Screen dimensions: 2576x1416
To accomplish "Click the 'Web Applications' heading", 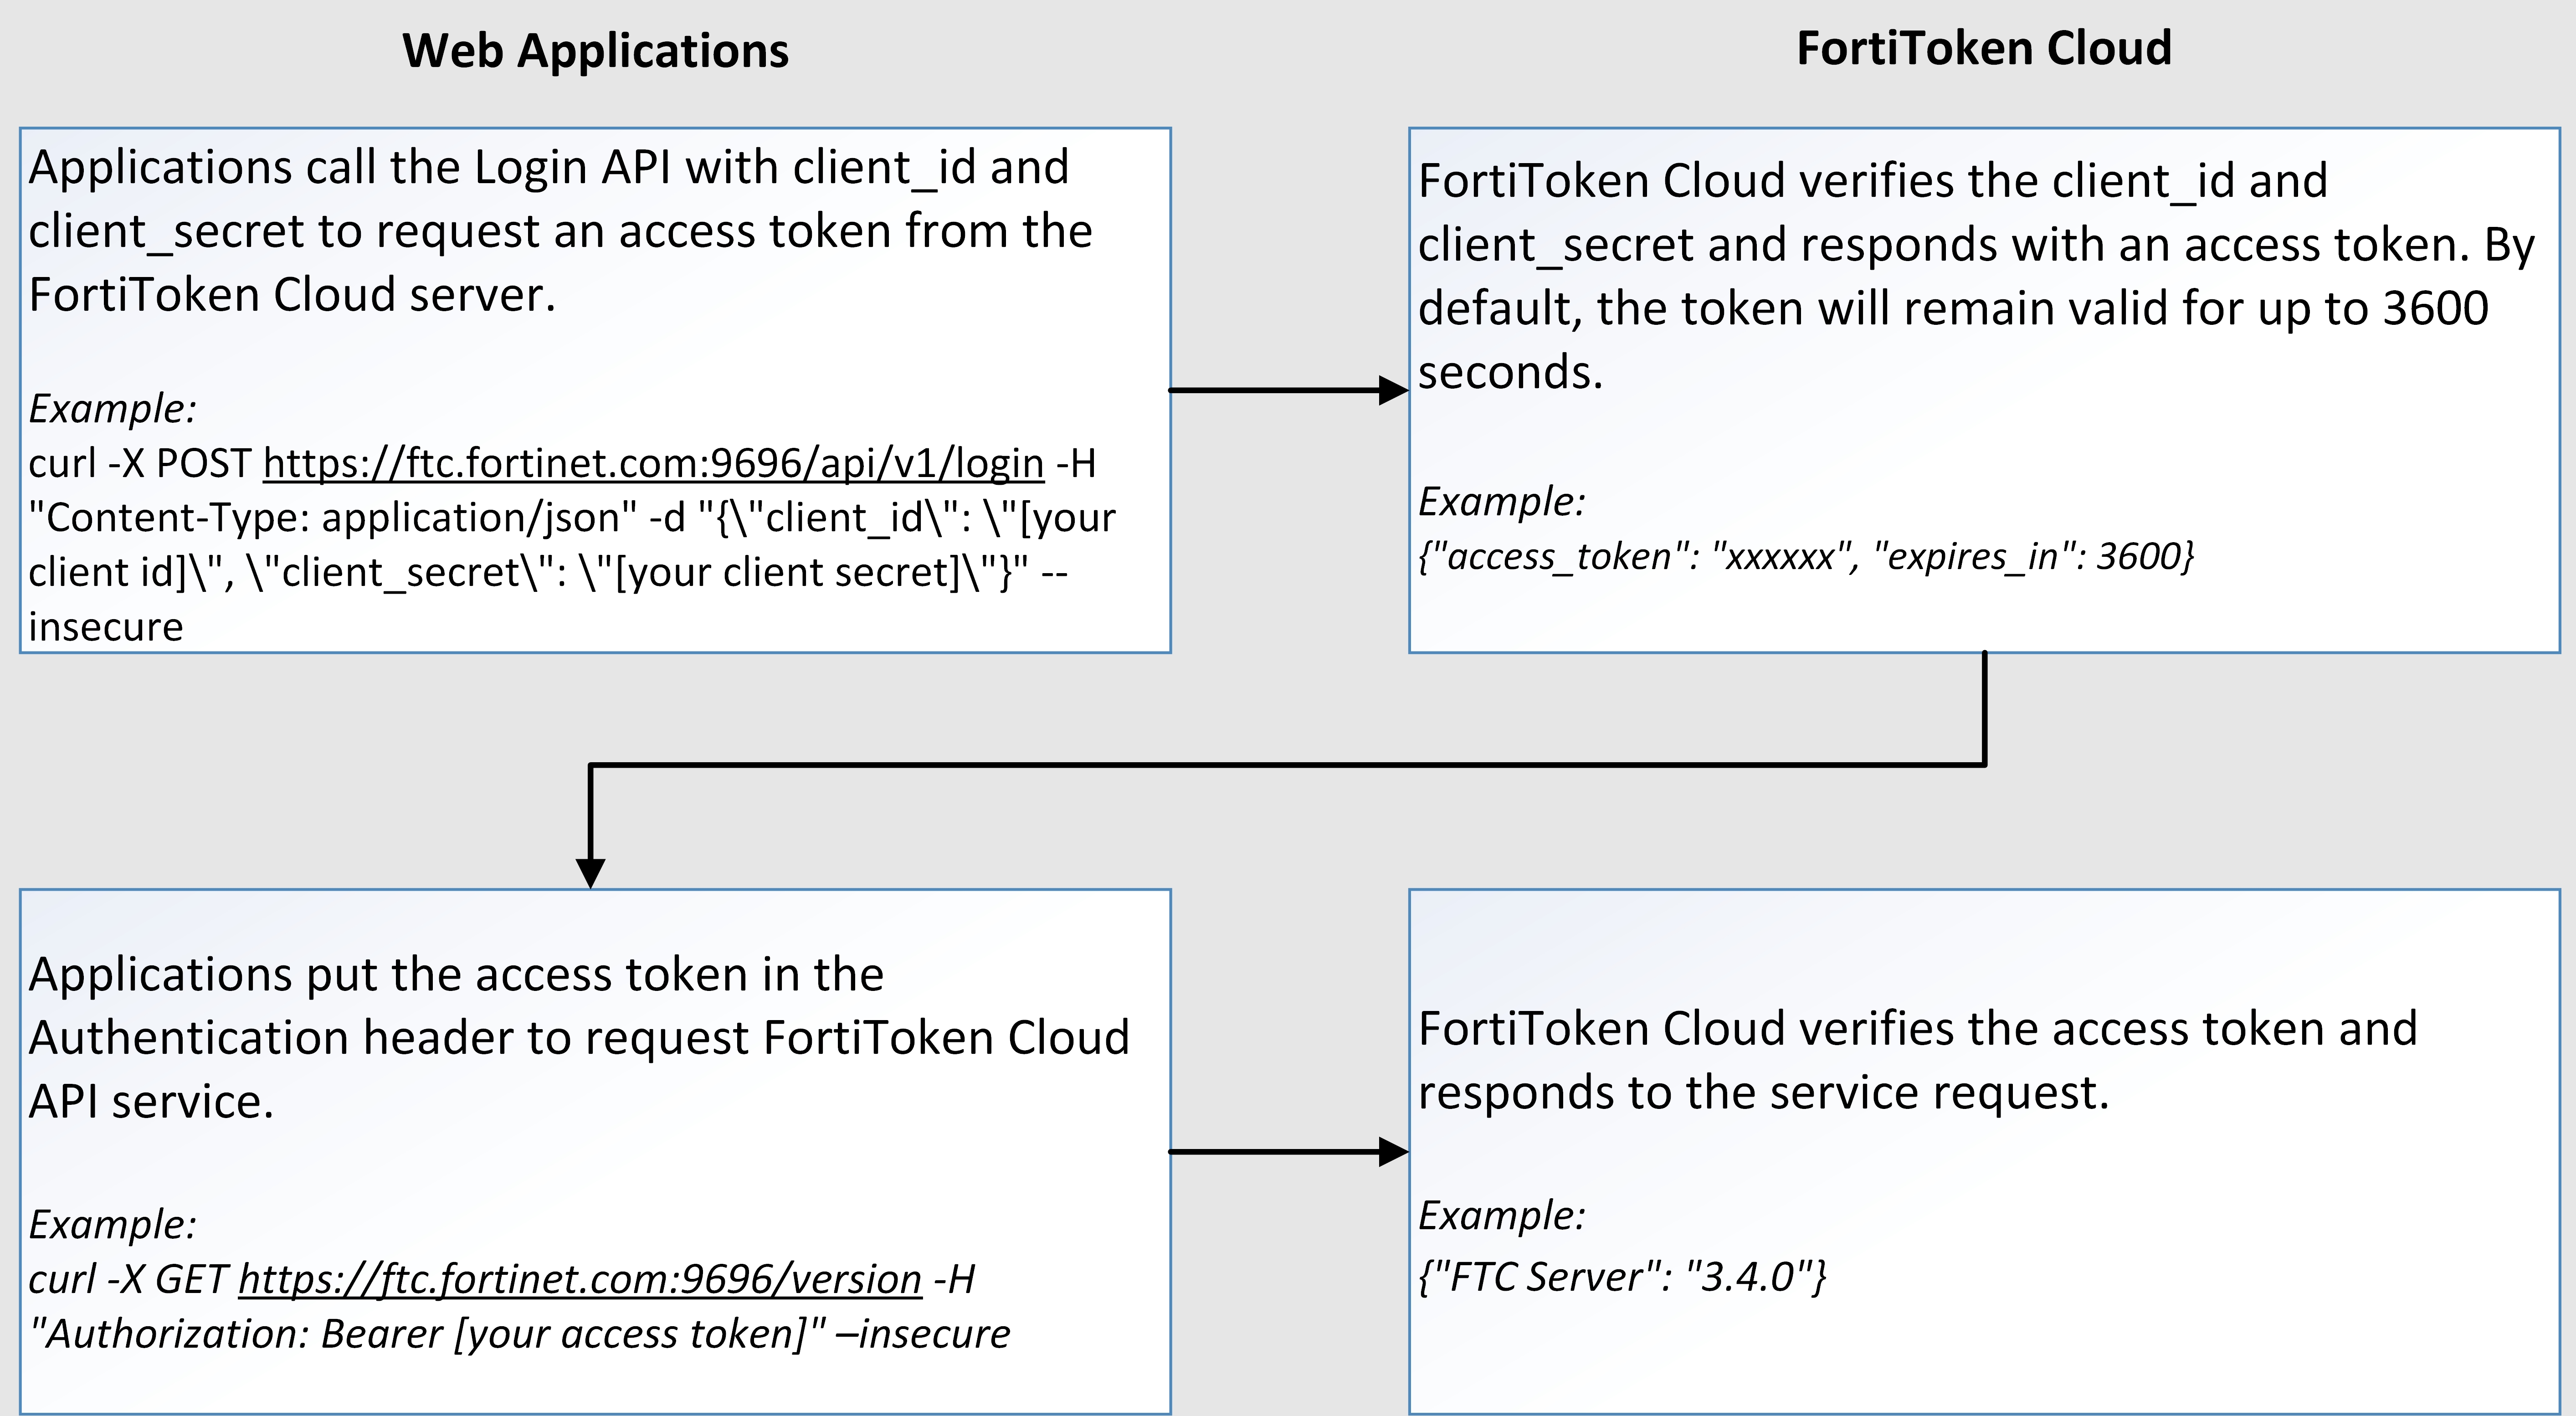I will coord(595,50).
